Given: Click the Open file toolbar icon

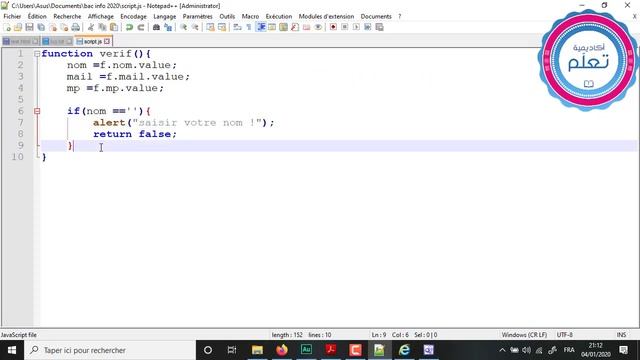Looking at the screenshot, I should pos(18,27).
